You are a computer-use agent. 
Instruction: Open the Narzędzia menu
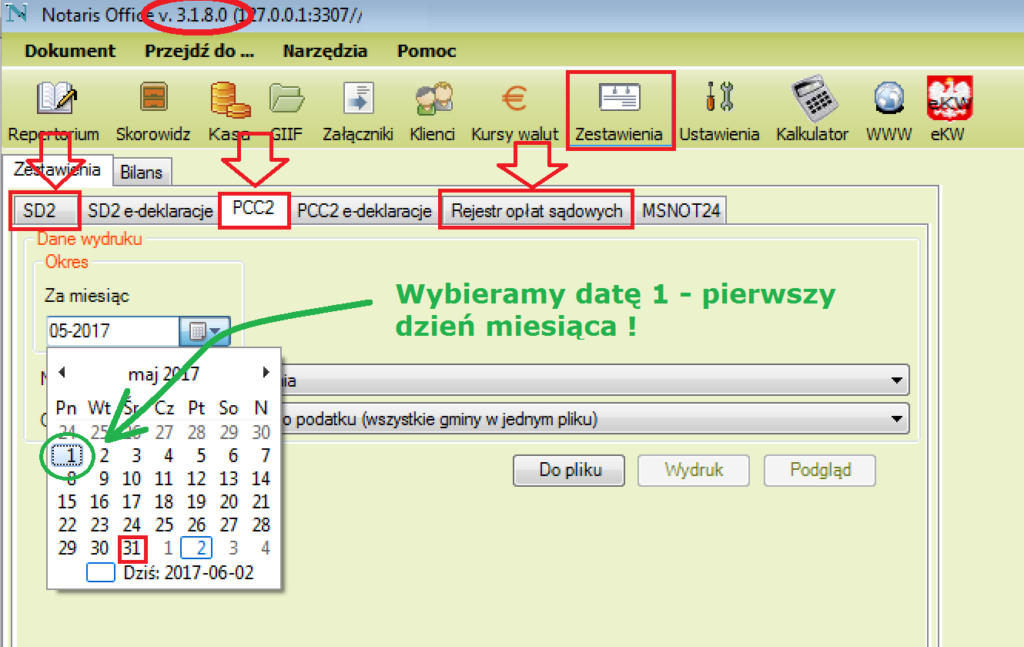click(x=325, y=51)
